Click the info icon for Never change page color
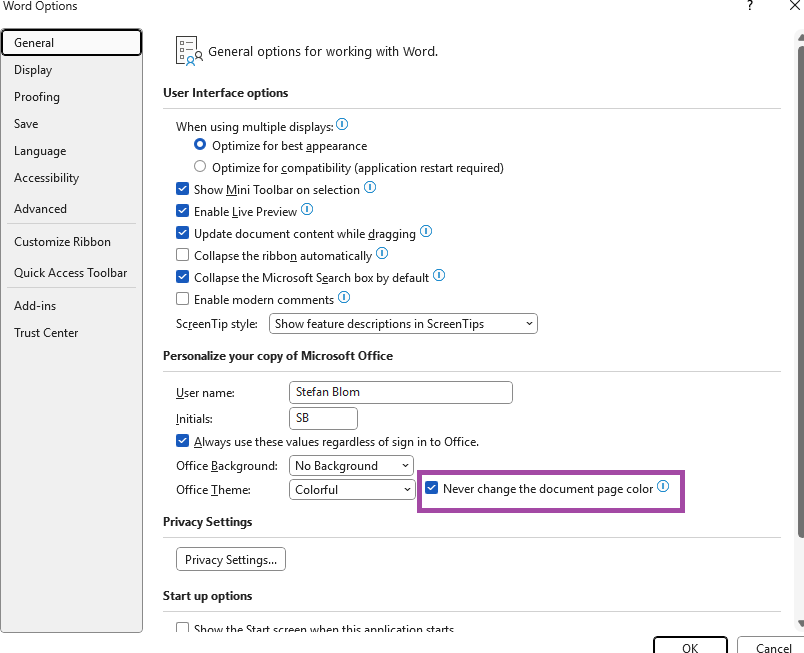This screenshot has width=804, height=653. (x=662, y=487)
